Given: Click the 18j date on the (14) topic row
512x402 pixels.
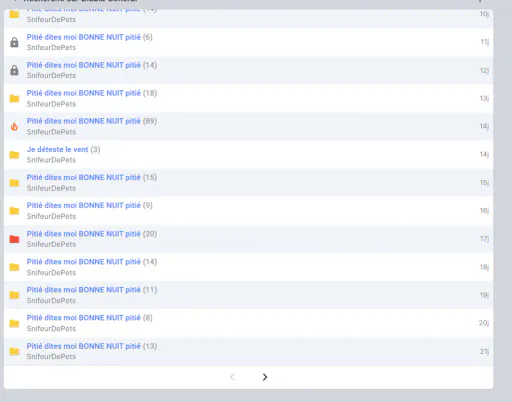Looking at the screenshot, I should pos(485,267).
